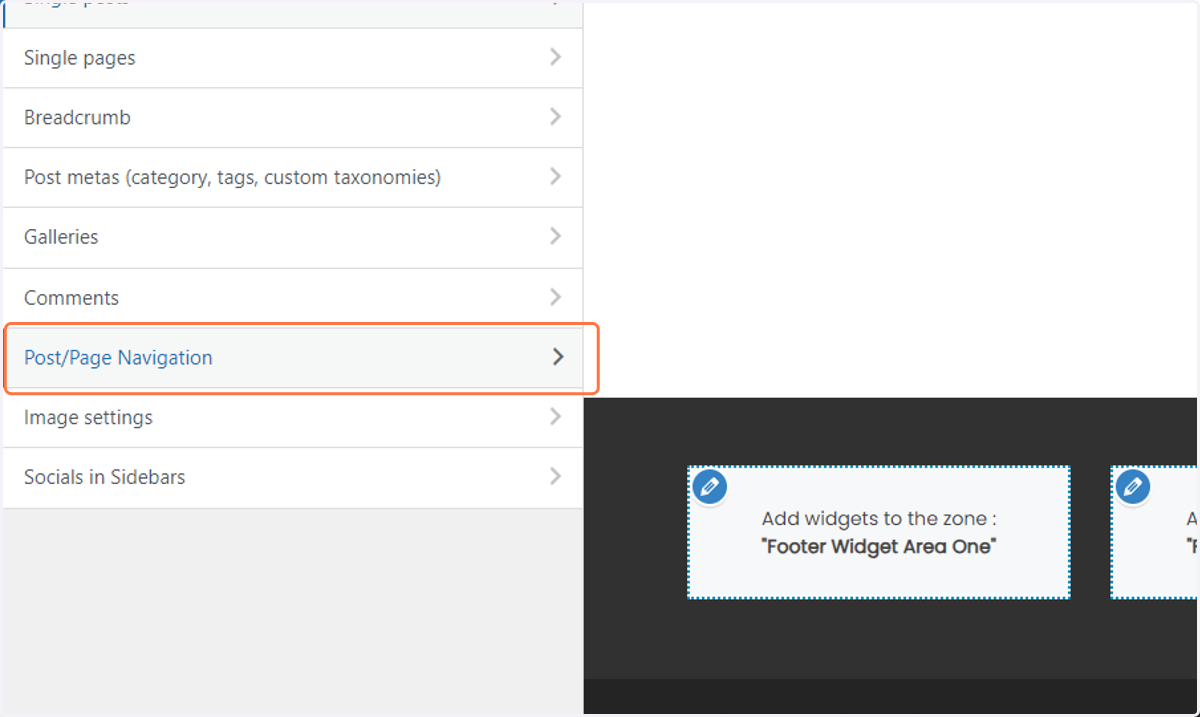Open Socials in Sidebars section
1200x717 pixels.
click(293, 478)
